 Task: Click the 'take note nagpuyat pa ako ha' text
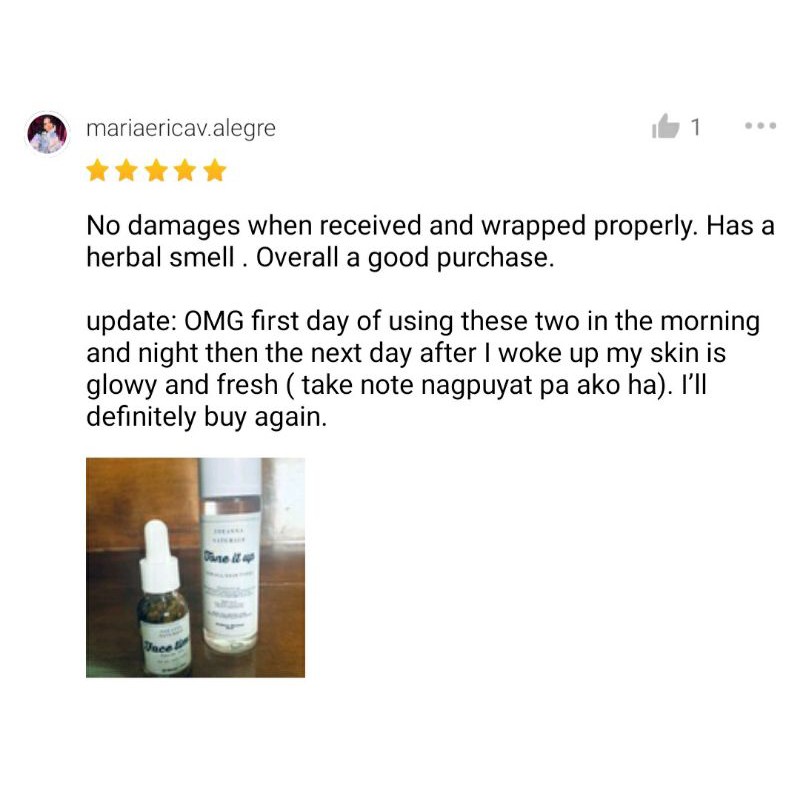click(479, 385)
